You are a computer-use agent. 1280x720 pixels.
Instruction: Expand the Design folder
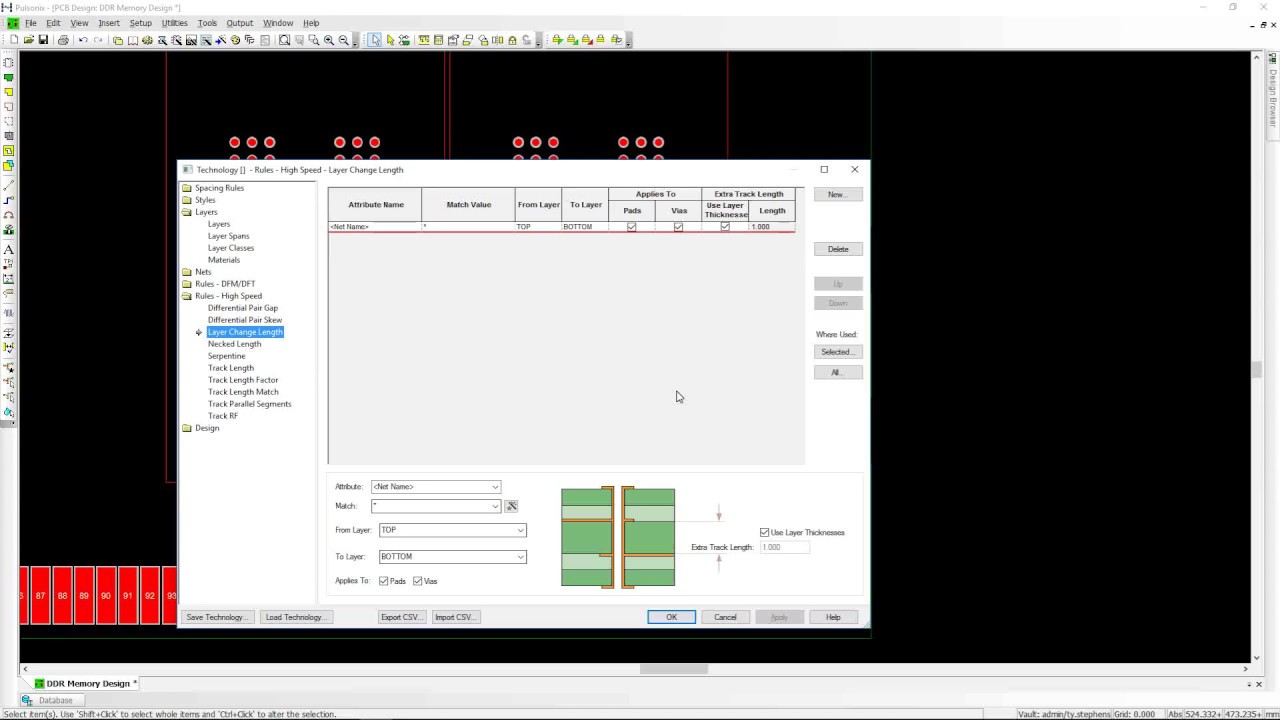(x=186, y=428)
